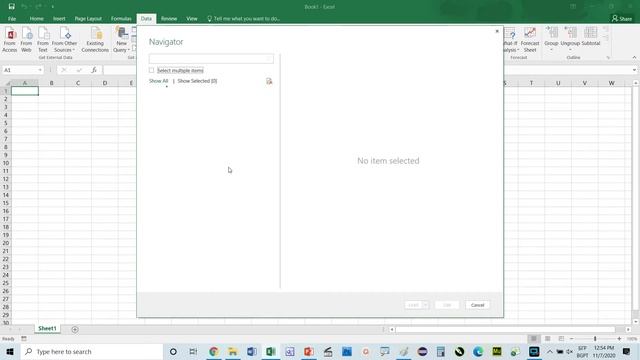Click the Navigator refresh icon

click(x=269, y=81)
